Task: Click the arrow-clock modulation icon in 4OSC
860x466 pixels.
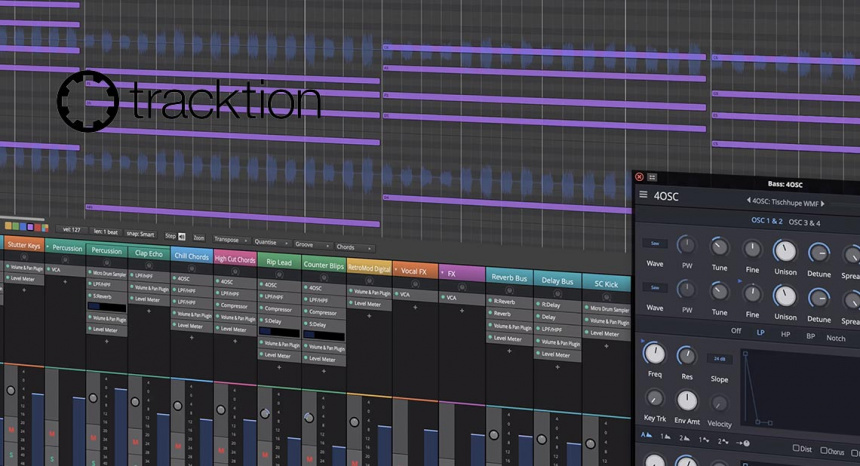Action: click(743, 442)
